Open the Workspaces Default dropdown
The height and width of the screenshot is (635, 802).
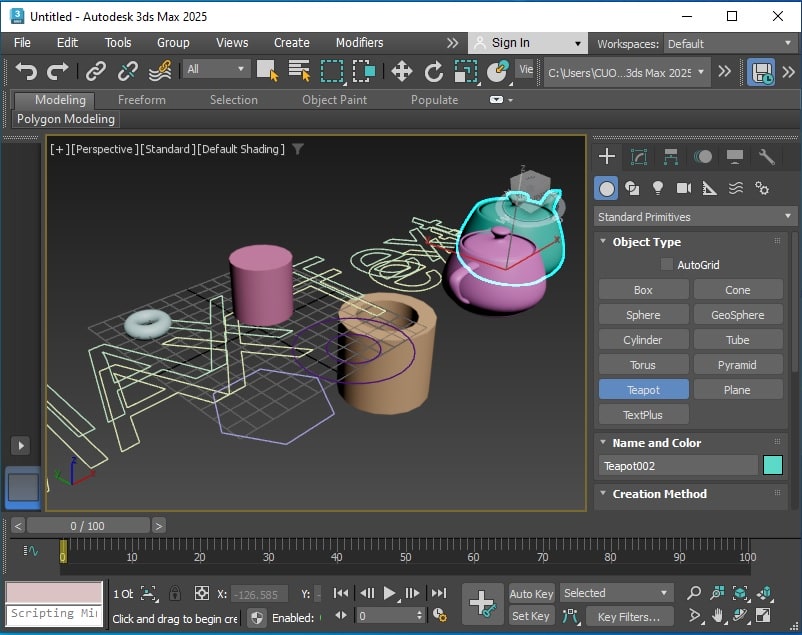click(x=730, y=44)
